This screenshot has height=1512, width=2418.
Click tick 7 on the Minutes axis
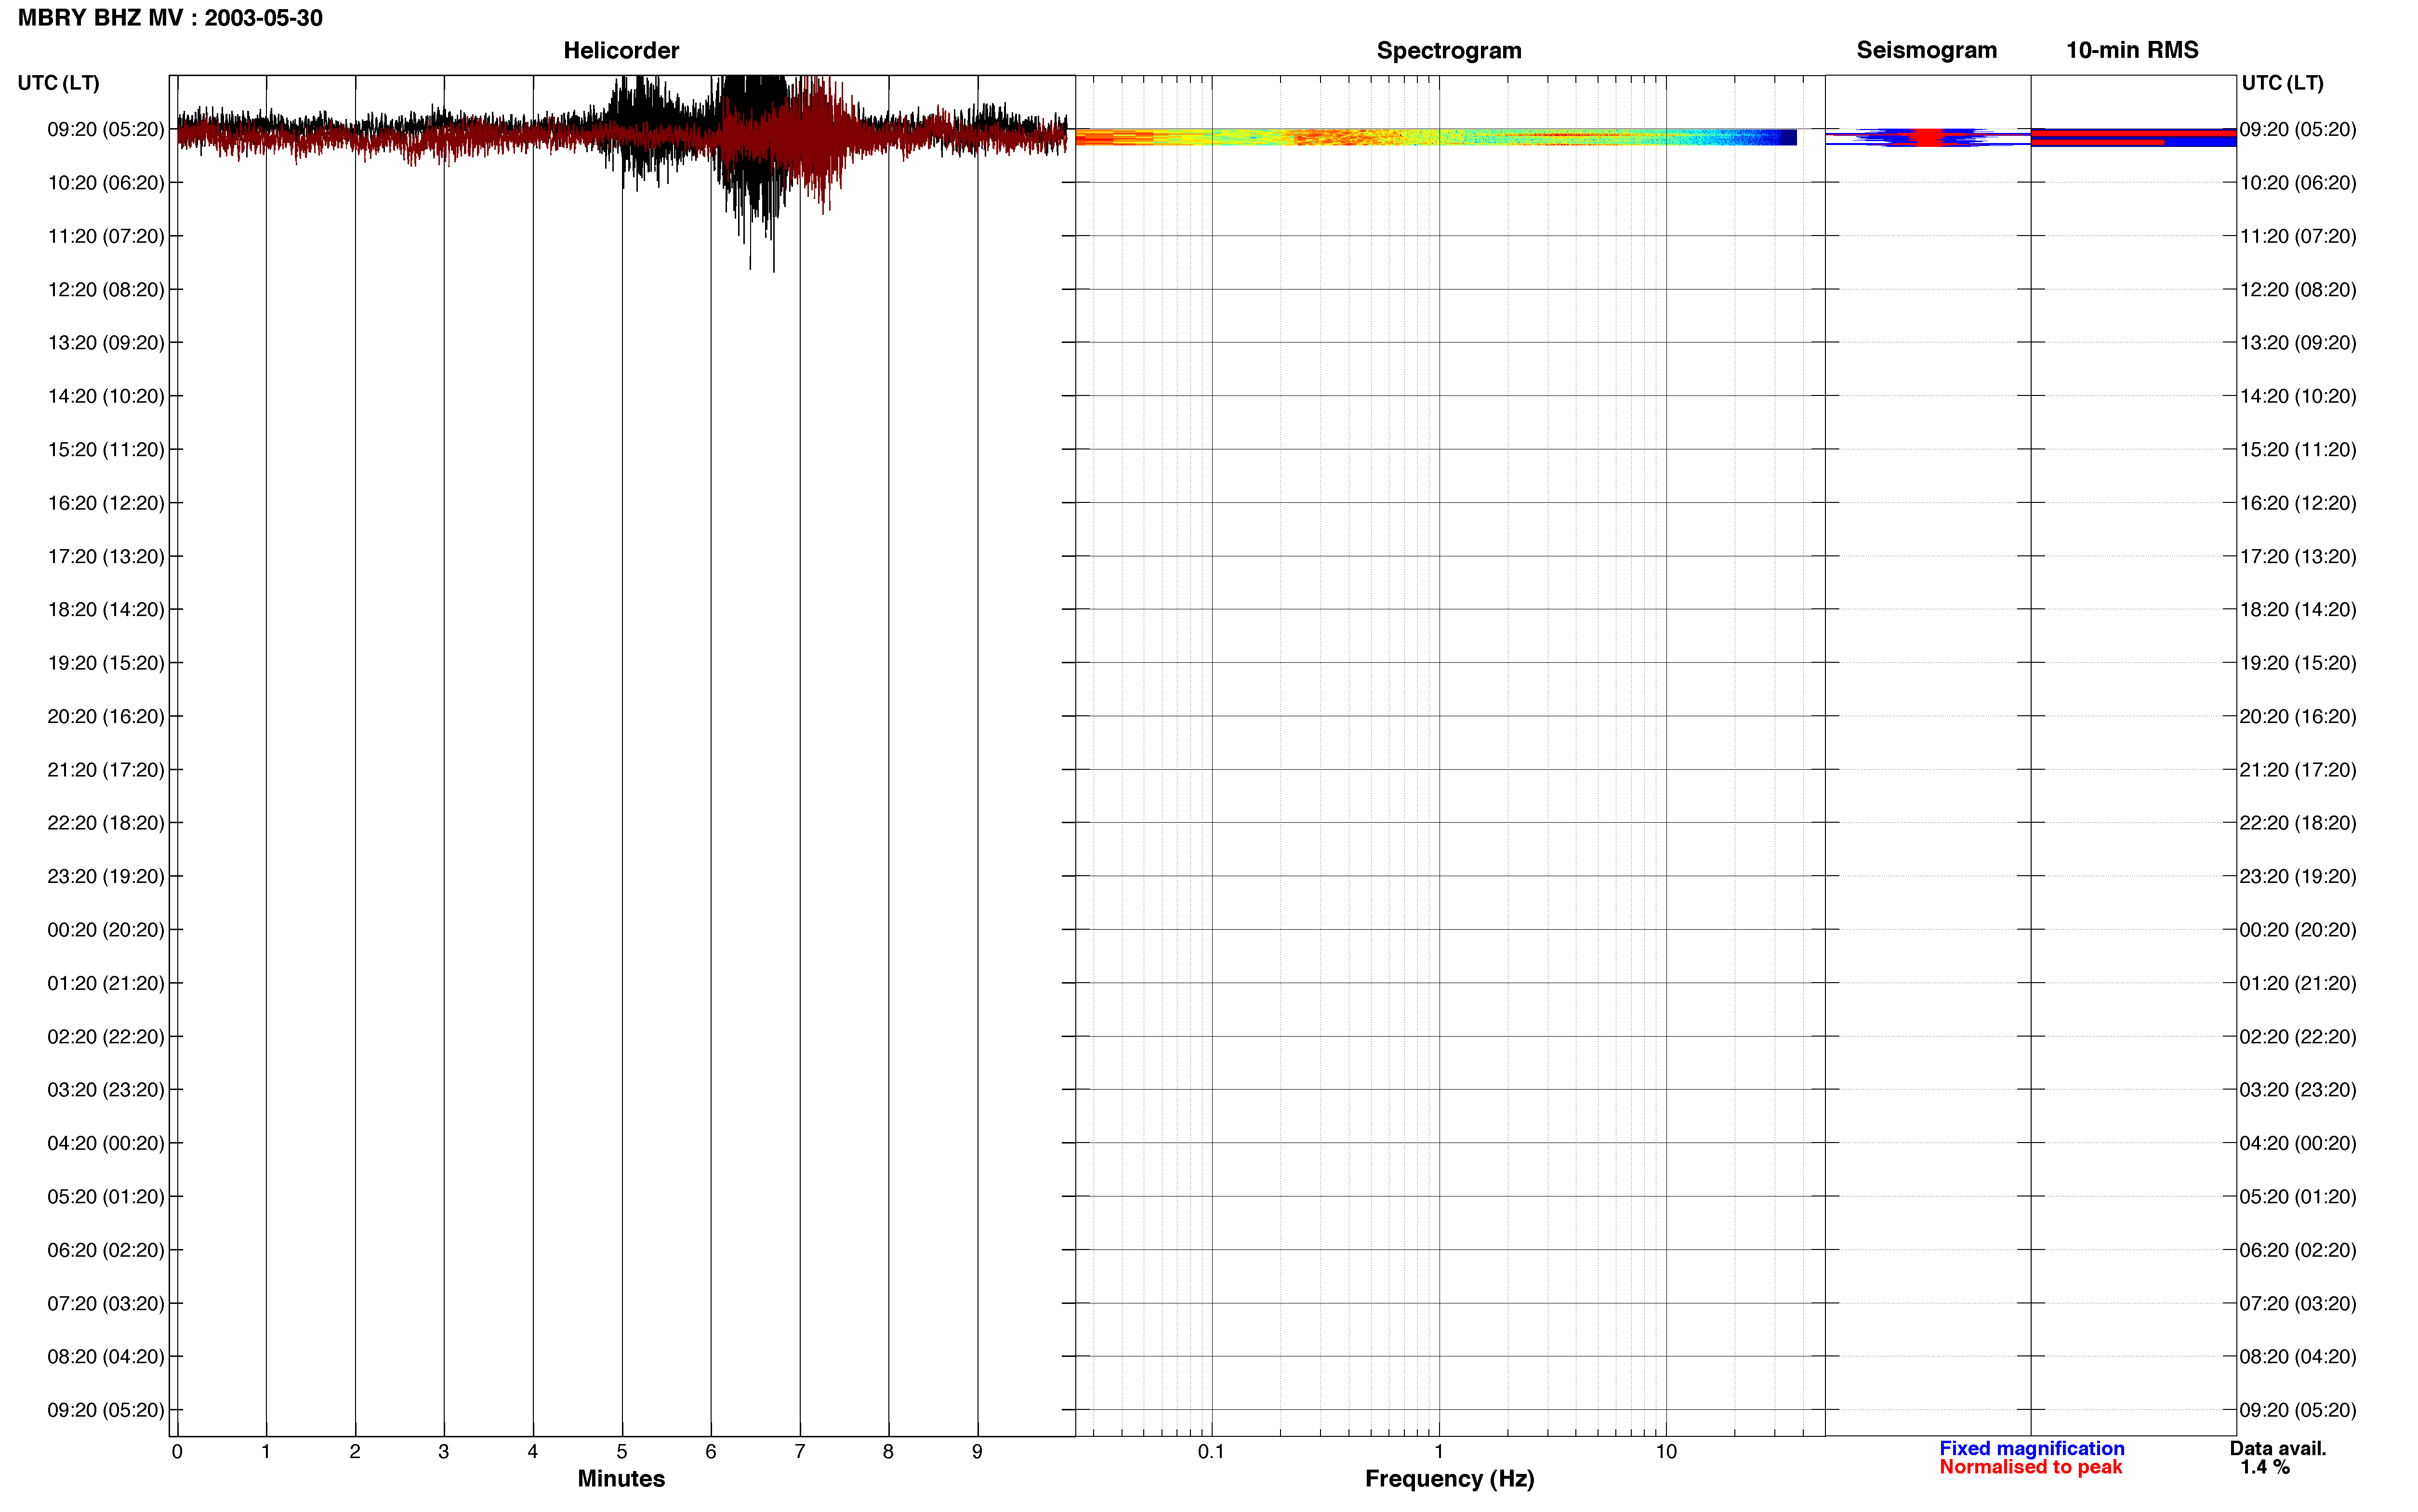tap(800, 1452)
